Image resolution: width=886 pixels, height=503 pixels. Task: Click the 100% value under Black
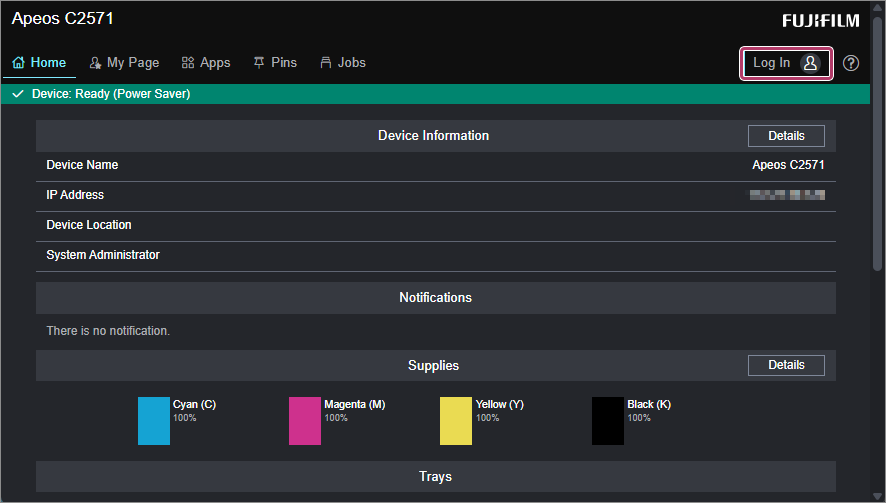coord(639,418)
